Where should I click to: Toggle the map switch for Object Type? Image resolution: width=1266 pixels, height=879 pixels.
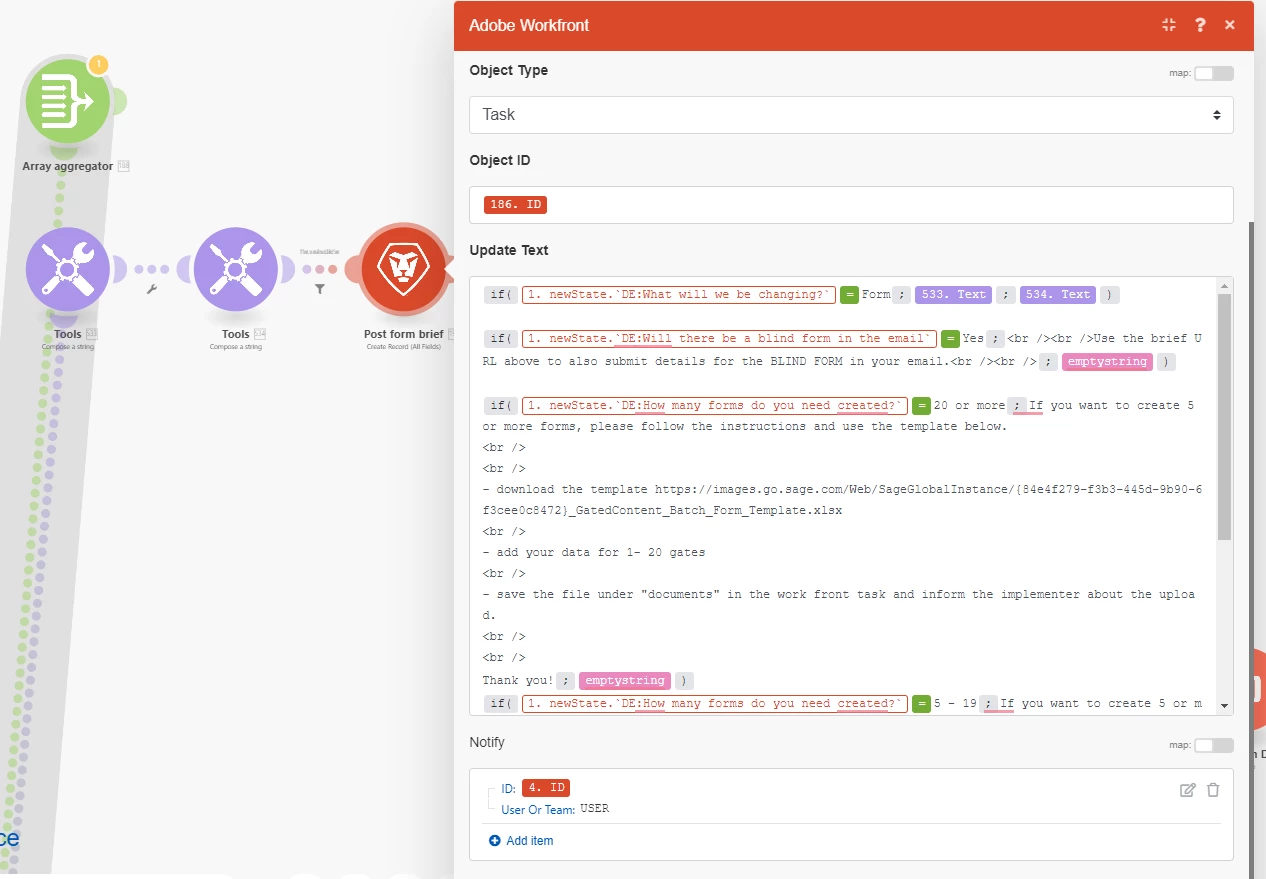pos(1214,73)
